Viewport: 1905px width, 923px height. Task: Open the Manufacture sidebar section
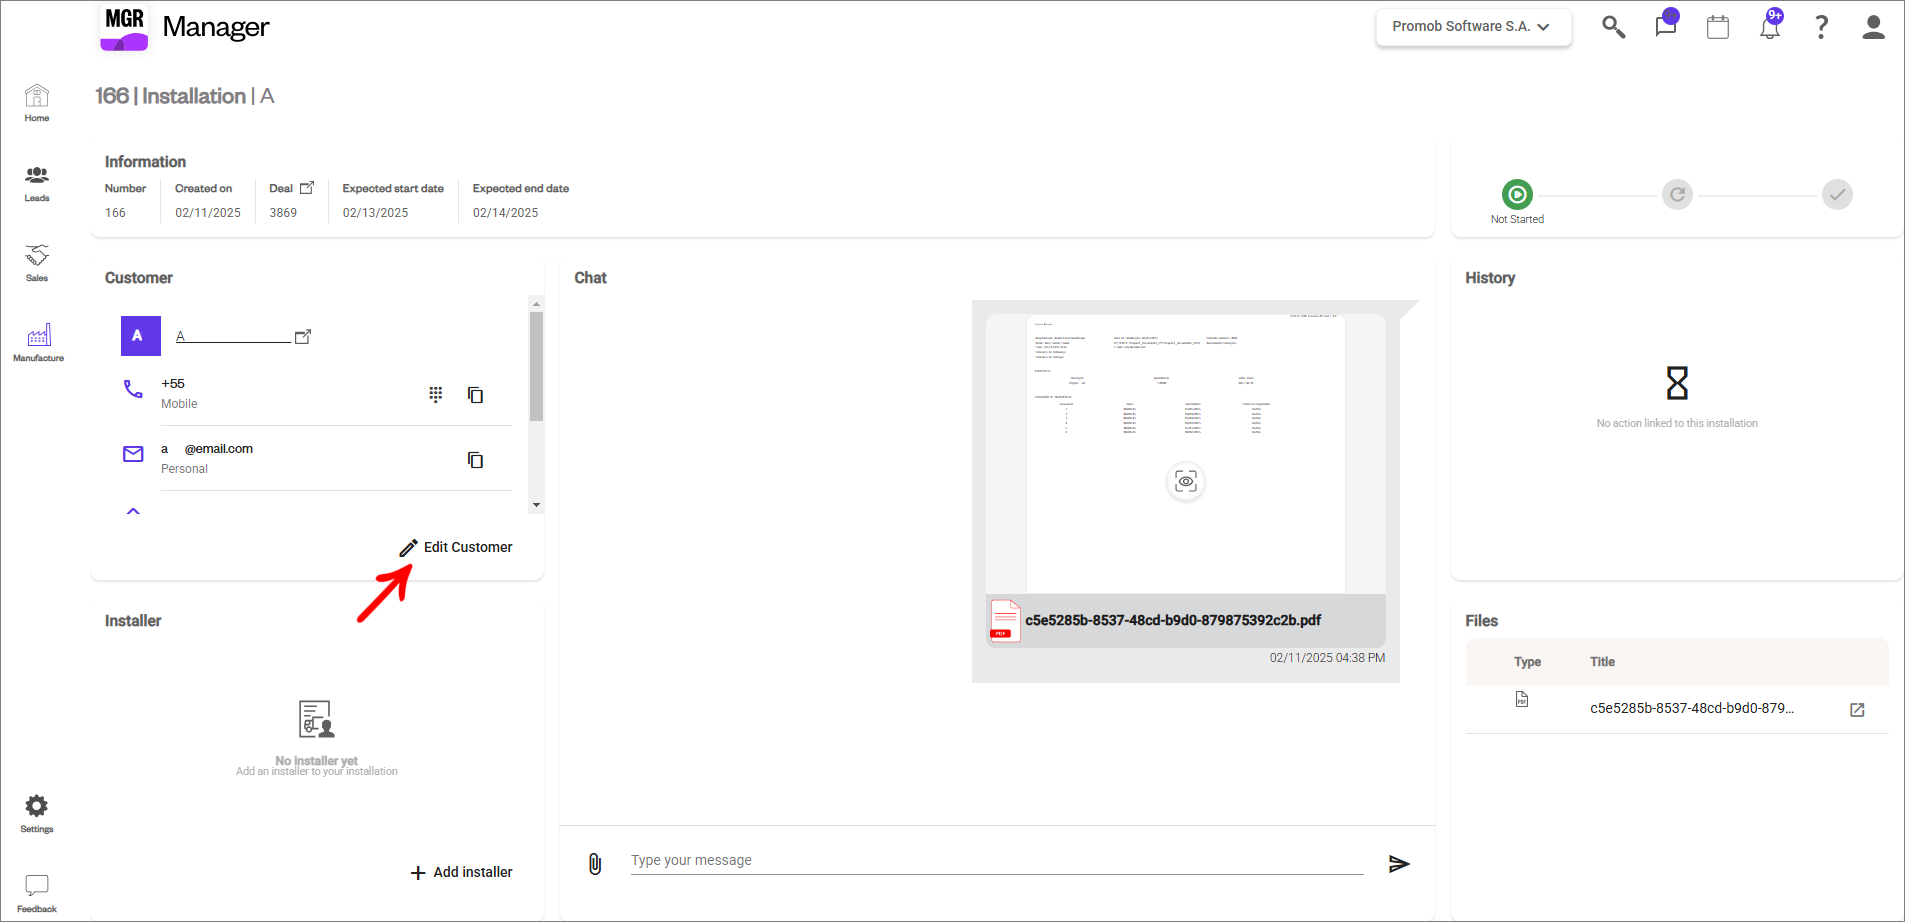[x=38, y=342]
